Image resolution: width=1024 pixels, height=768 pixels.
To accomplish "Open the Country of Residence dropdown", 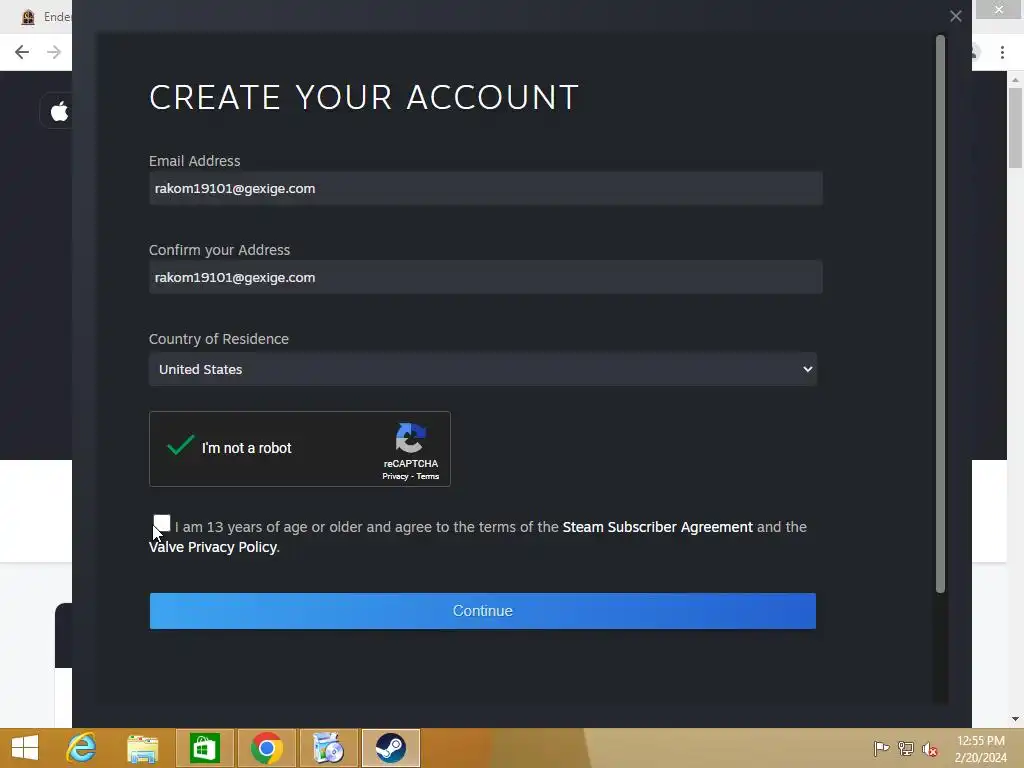I will (483, 369).
